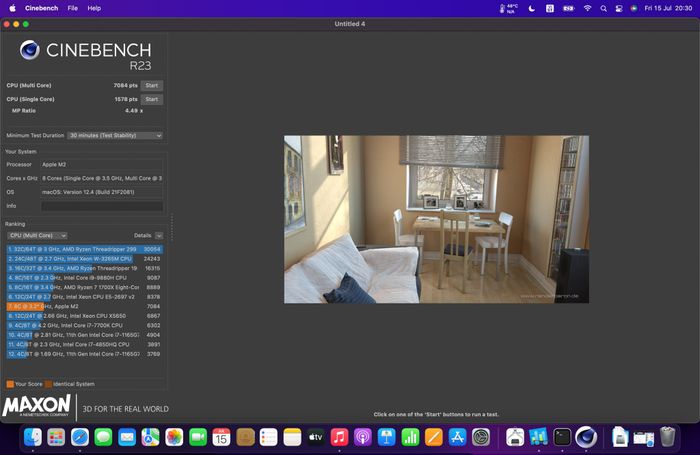Open Calendar from the dock
The height and width of the screenshot is (455, 700).
pyautogui.click(x=221, y=437)
